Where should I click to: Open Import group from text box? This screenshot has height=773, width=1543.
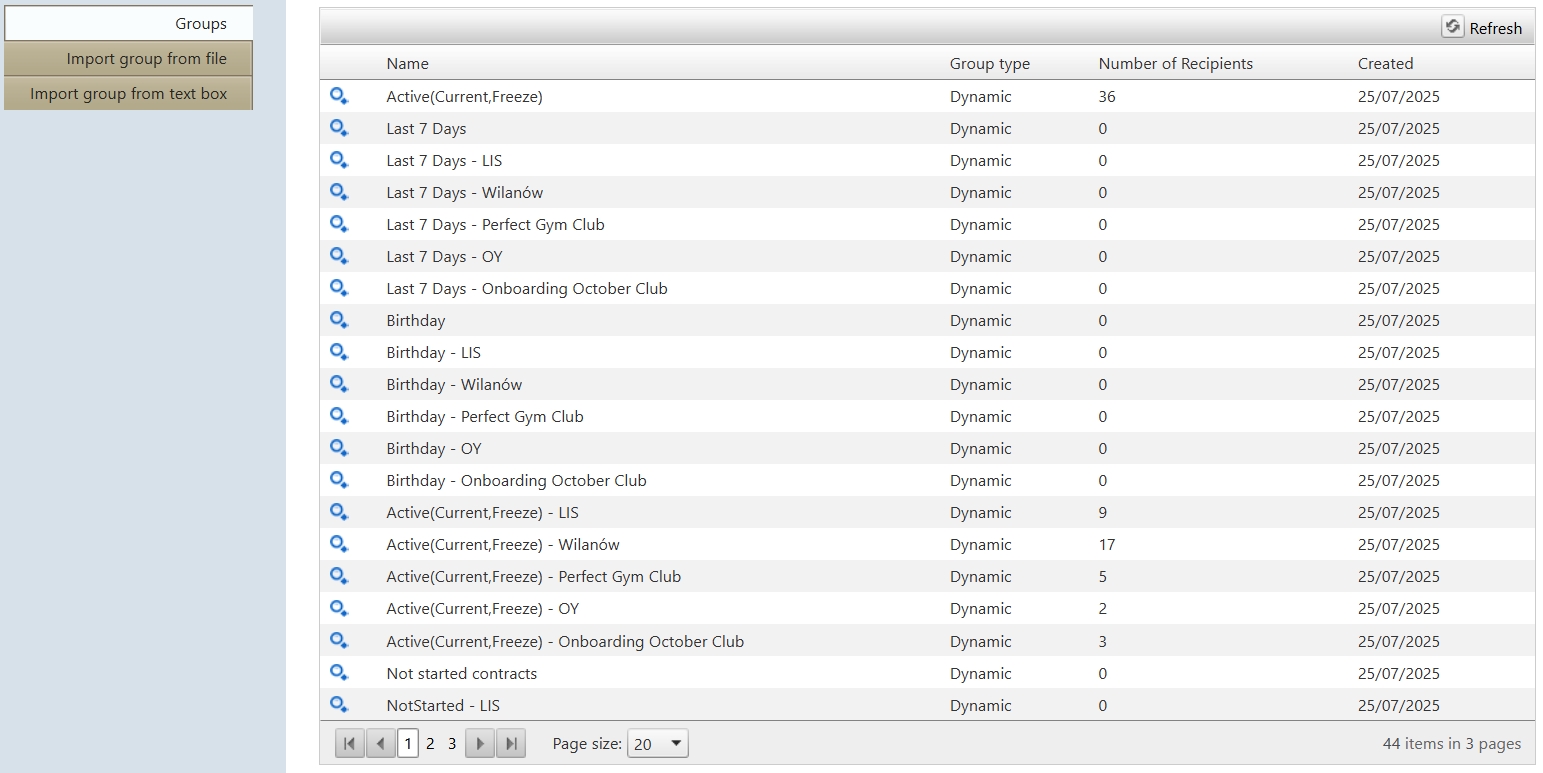click(x=129, y=93)
